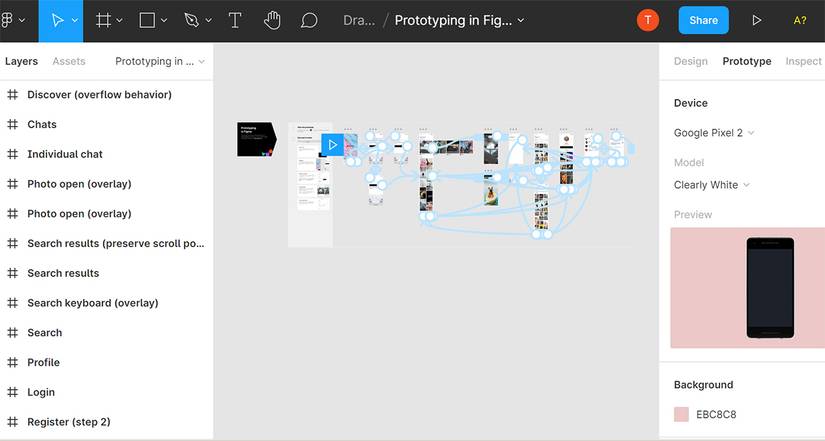This screenshot has width=825, height=441.
Task: Edit the EBC8C8 hex value
Action: (x=716, y=414)
